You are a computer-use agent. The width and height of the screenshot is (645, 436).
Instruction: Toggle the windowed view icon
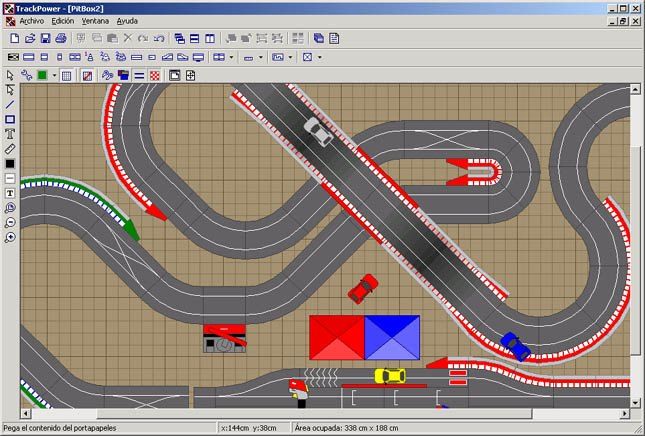pos(174,75)
